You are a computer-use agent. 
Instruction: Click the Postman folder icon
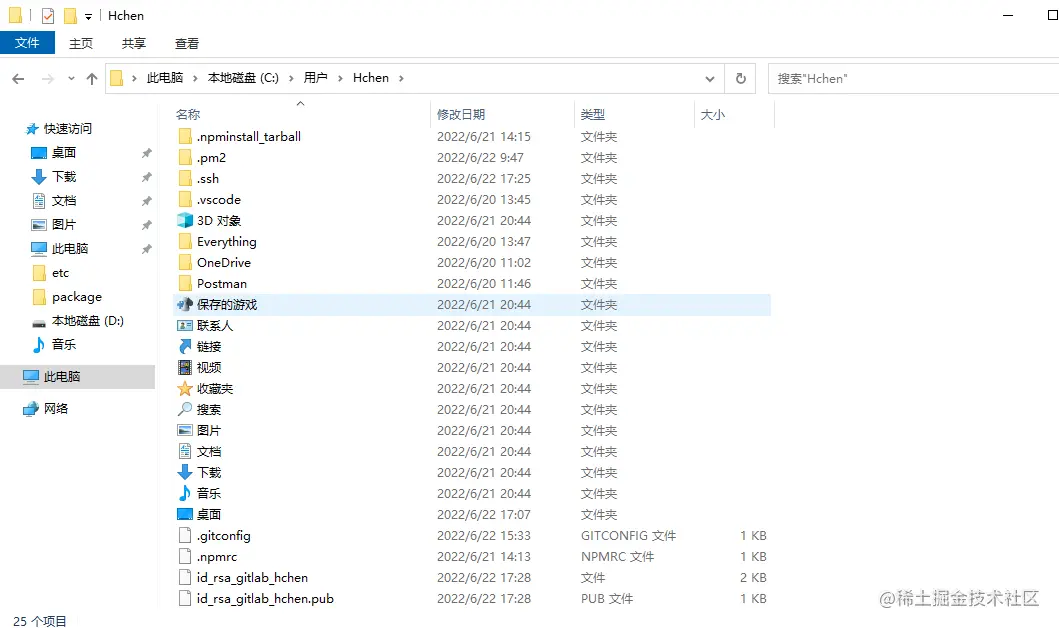pos(184,284)
